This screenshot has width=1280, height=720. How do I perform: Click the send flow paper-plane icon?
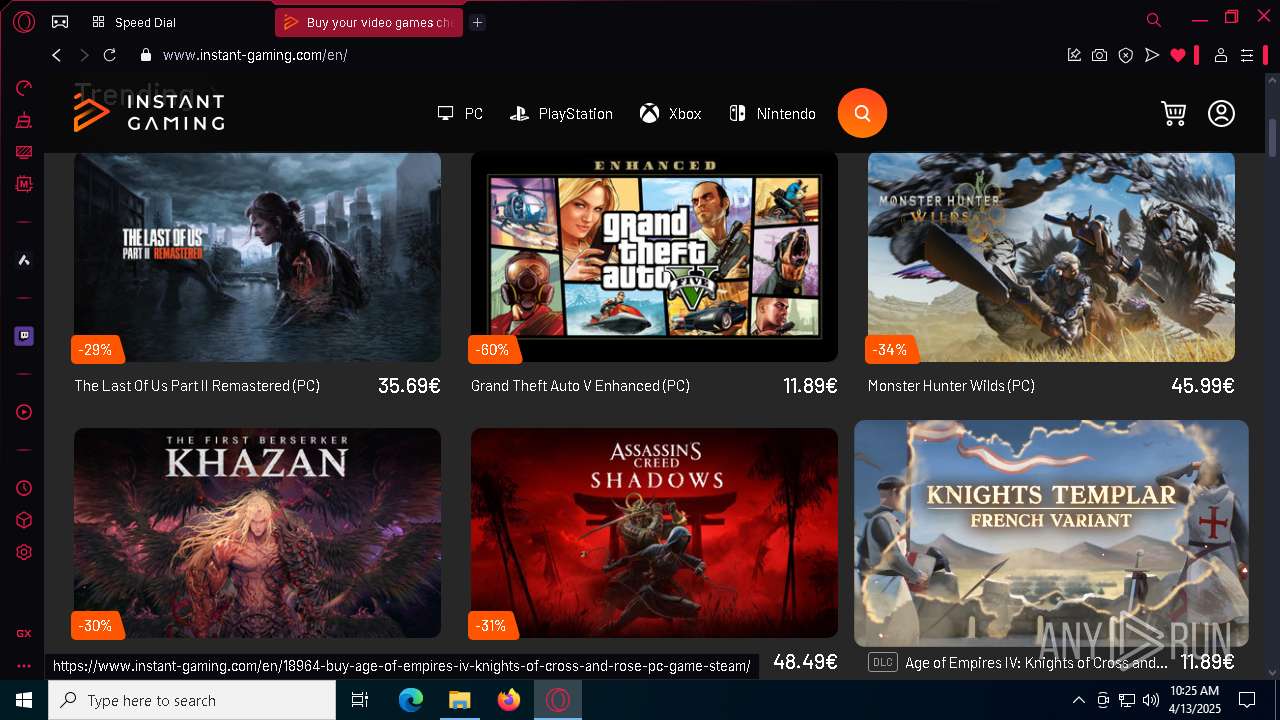(1152, 55)
